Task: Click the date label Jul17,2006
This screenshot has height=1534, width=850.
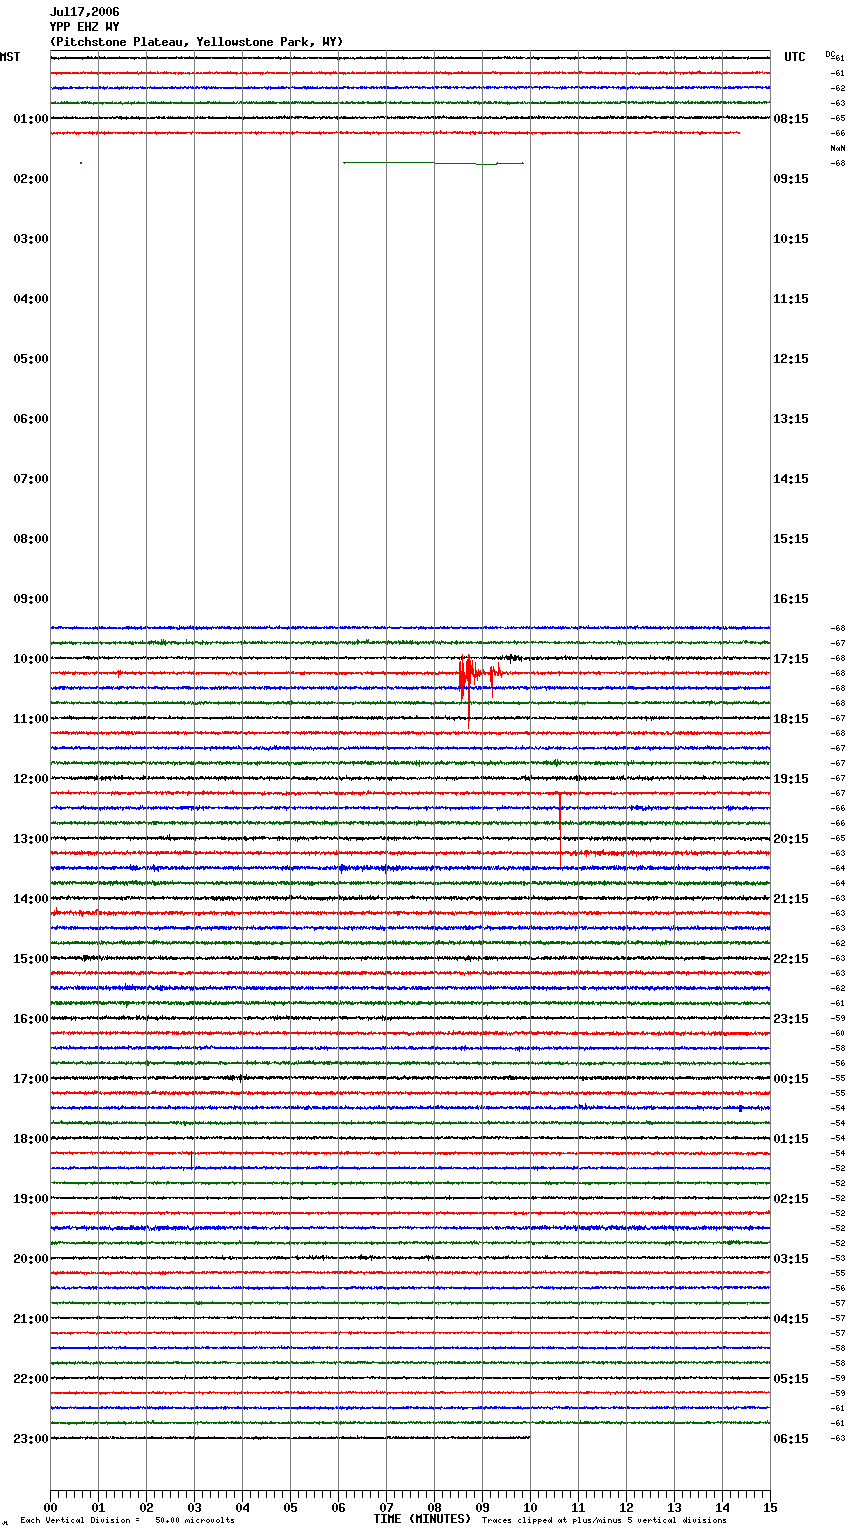Action: click(x=84, y=12)
